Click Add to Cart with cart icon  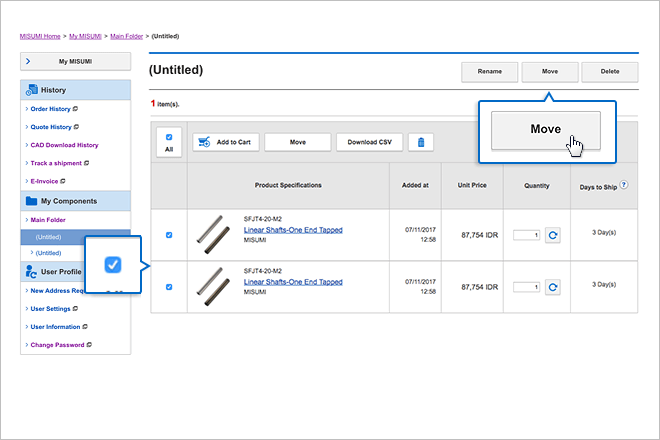point(225,142)
